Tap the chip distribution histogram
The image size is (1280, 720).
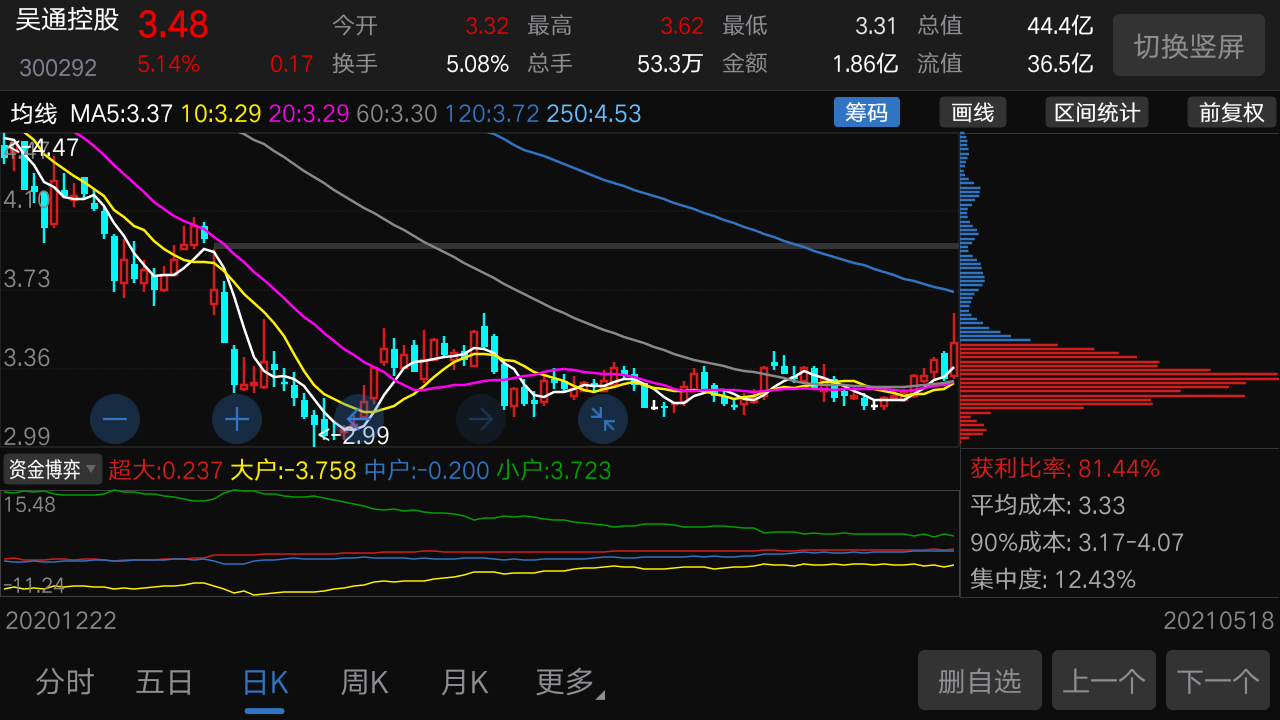click(x=1119, y=290)
